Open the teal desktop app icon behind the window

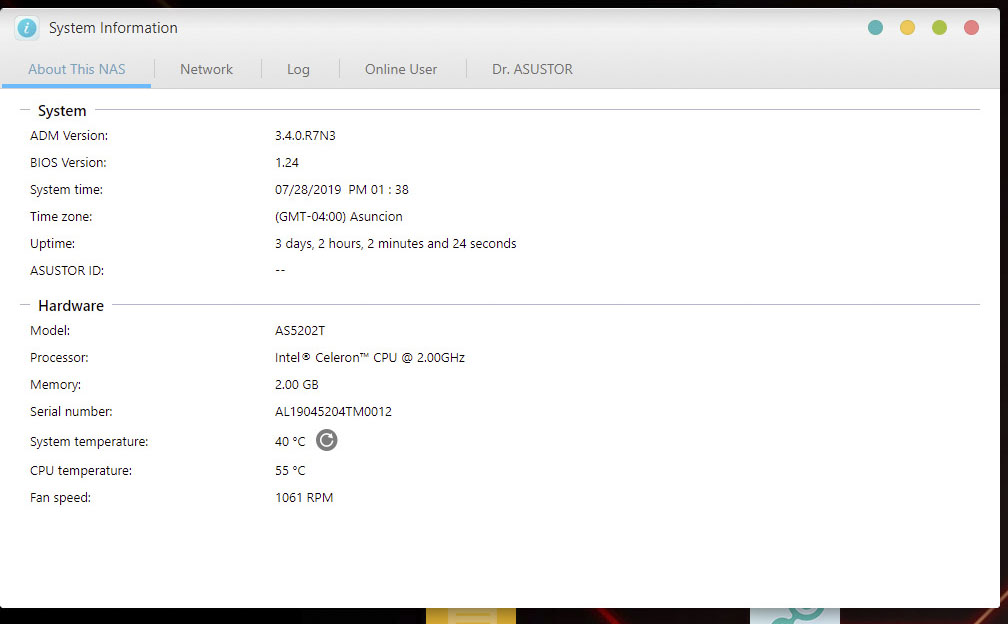pyautogui.click(x=795, y=616)
